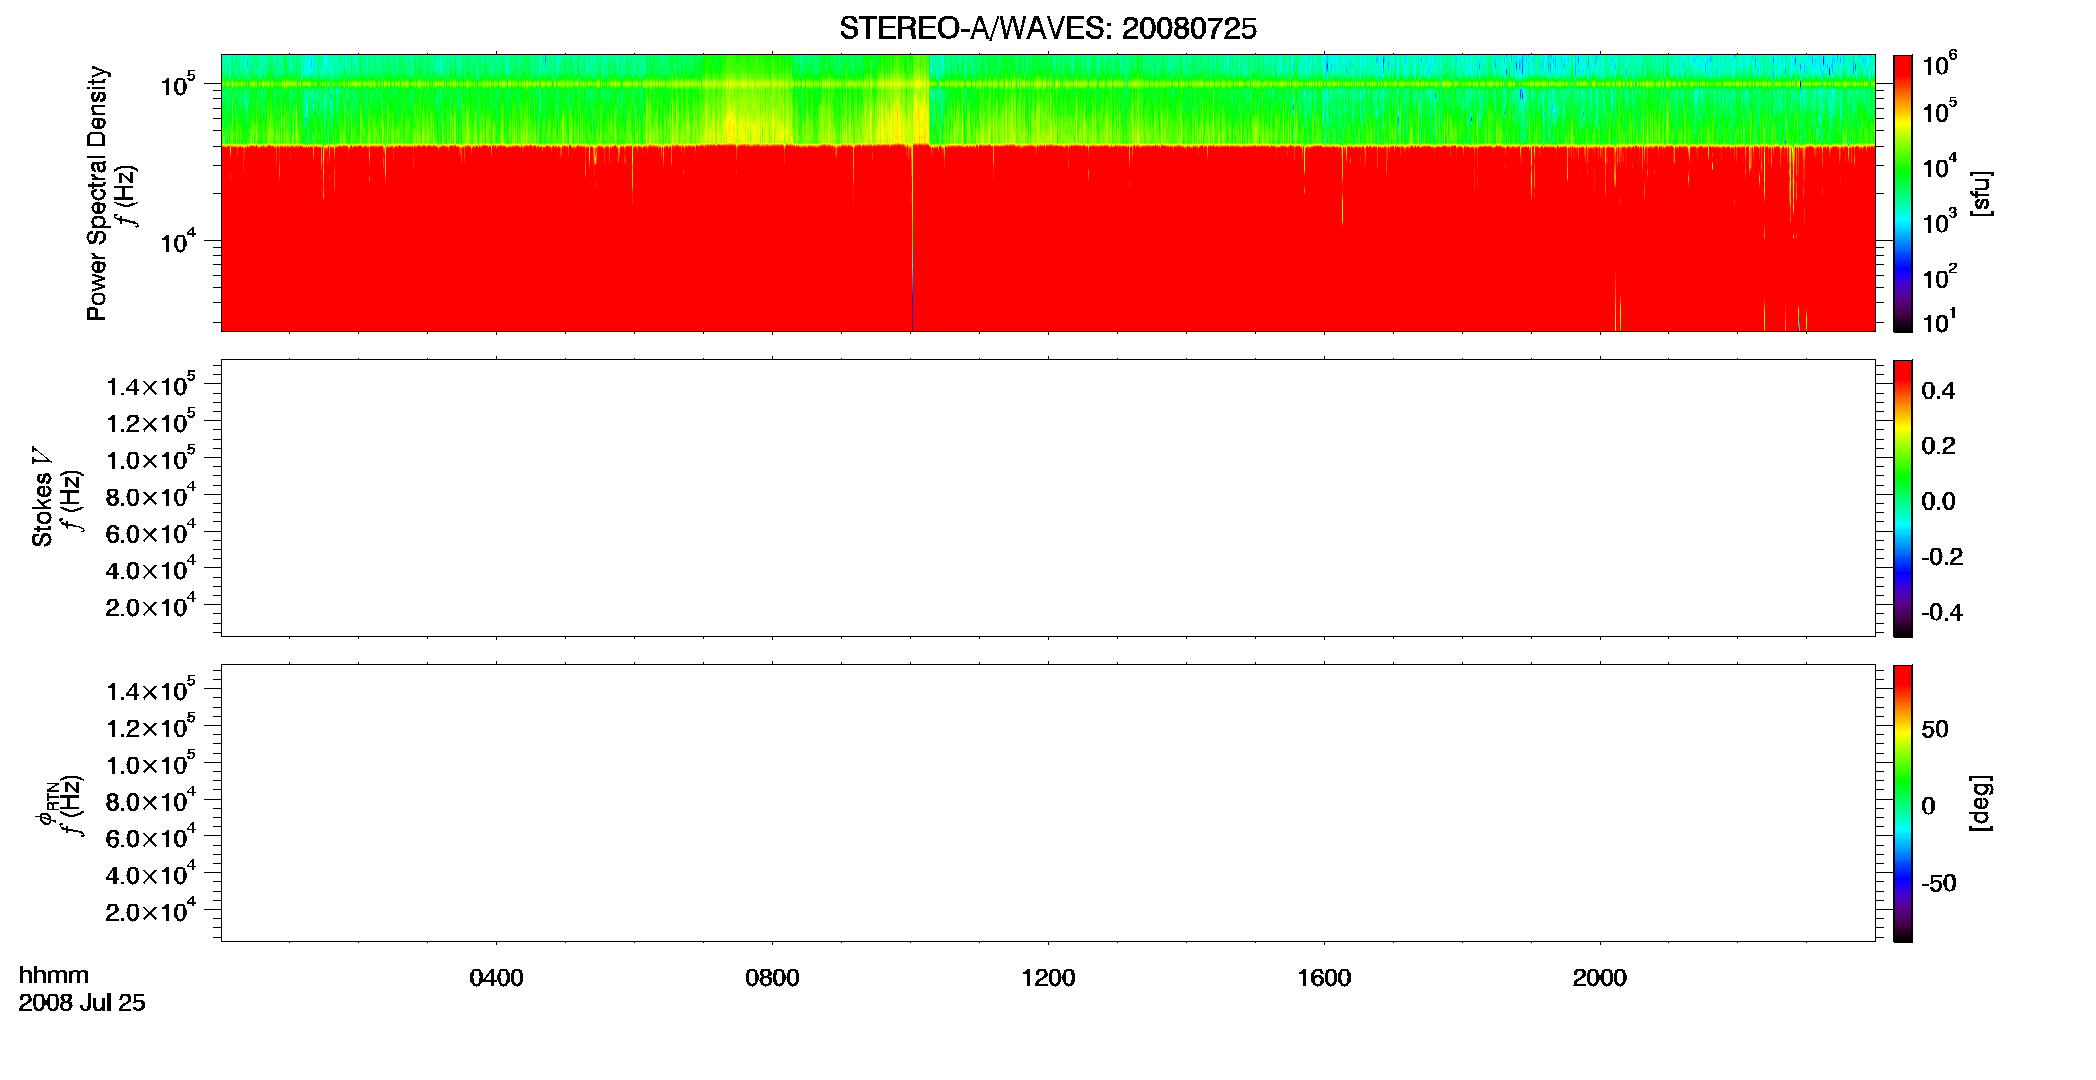Click the '2.0×10^4' tick in Stokes V panel
The image size is (2096, 1080).
(151, 605)
